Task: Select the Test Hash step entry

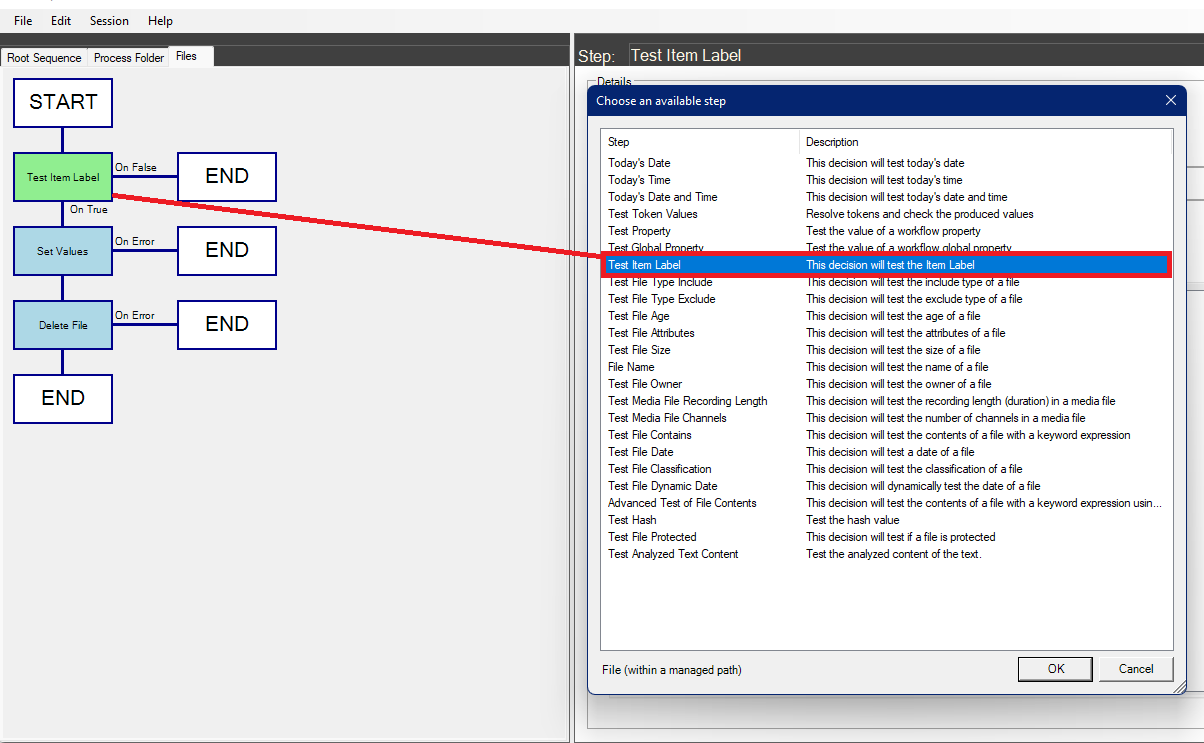Action: 632,520
